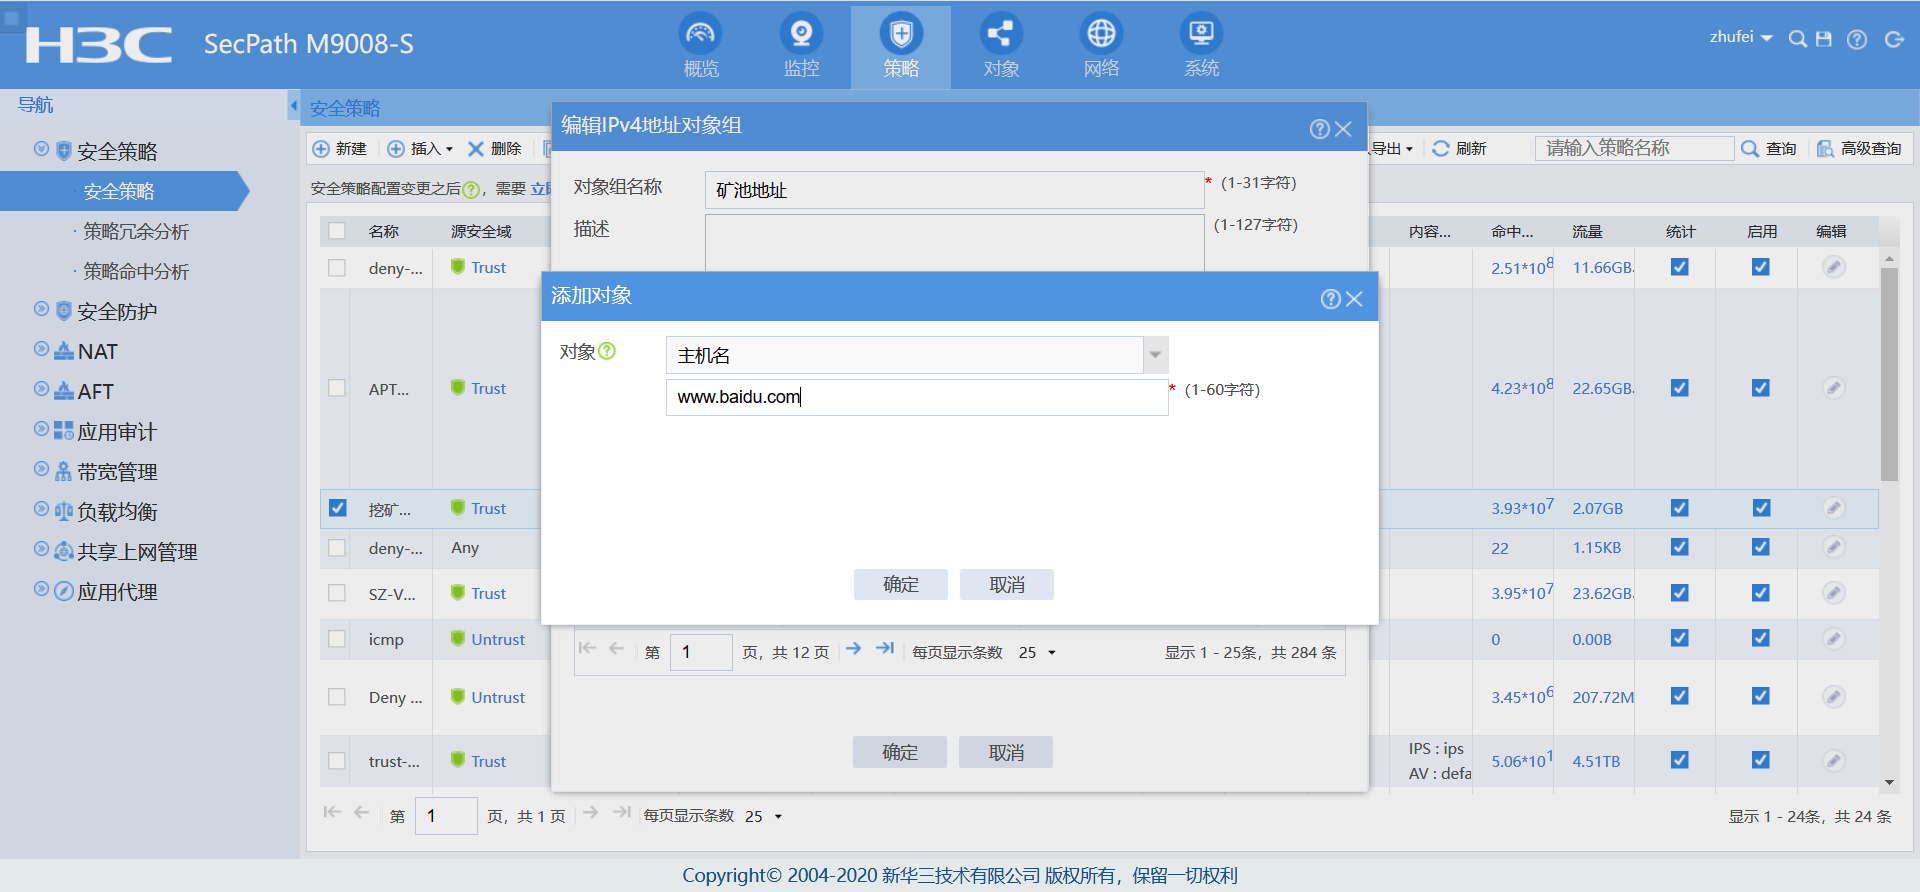Viewport: 1920px width, 892px height.
Task: Click 取消 in 编辑IPv4地址对象组 dialog
Action: tap(1005, 752)
